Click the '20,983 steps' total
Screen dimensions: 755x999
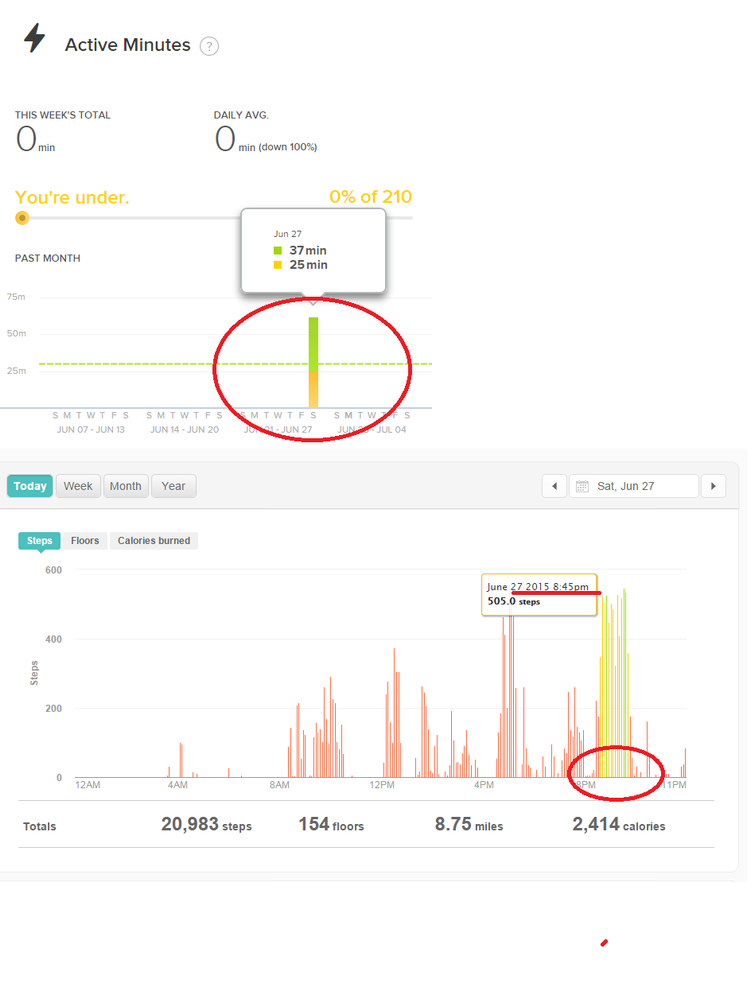206,824
